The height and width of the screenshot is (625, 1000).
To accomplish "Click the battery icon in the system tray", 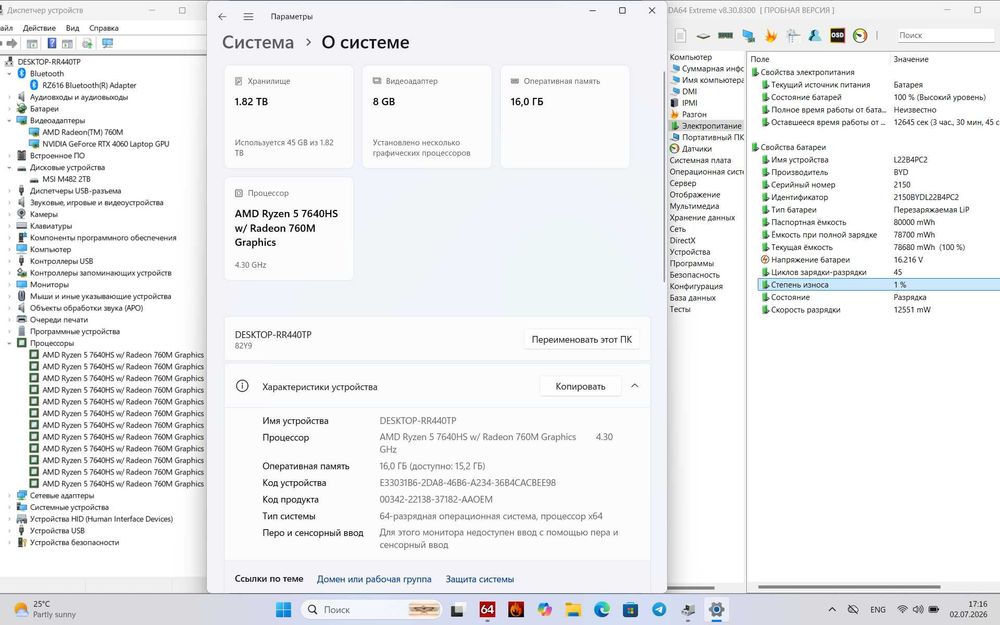I will (934, 610).
